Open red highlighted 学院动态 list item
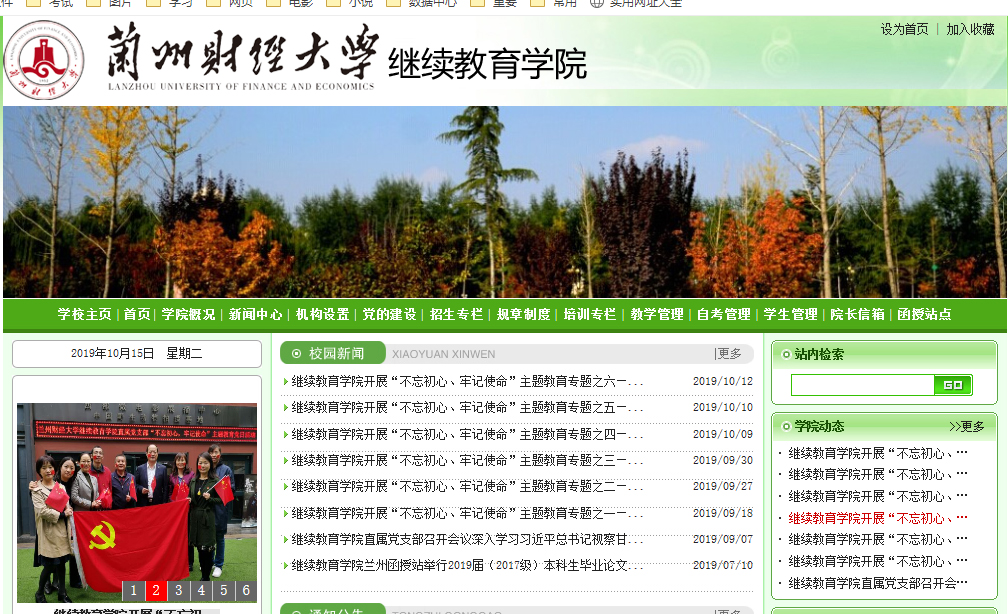This screenshot has height=614, width=1008. 877,518
